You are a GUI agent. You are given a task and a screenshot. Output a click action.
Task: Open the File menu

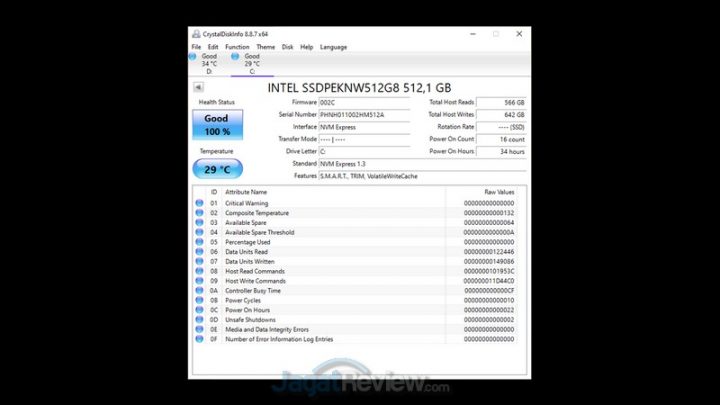(196, 47)
